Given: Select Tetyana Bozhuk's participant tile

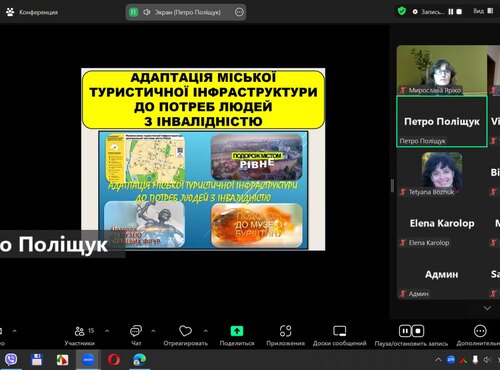Looking at the screenshot, I should (x=442, y=173).
